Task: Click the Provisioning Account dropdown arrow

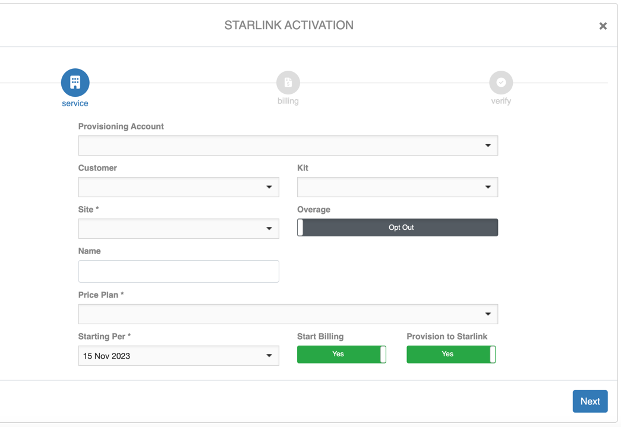Action: tap(488, 146)
